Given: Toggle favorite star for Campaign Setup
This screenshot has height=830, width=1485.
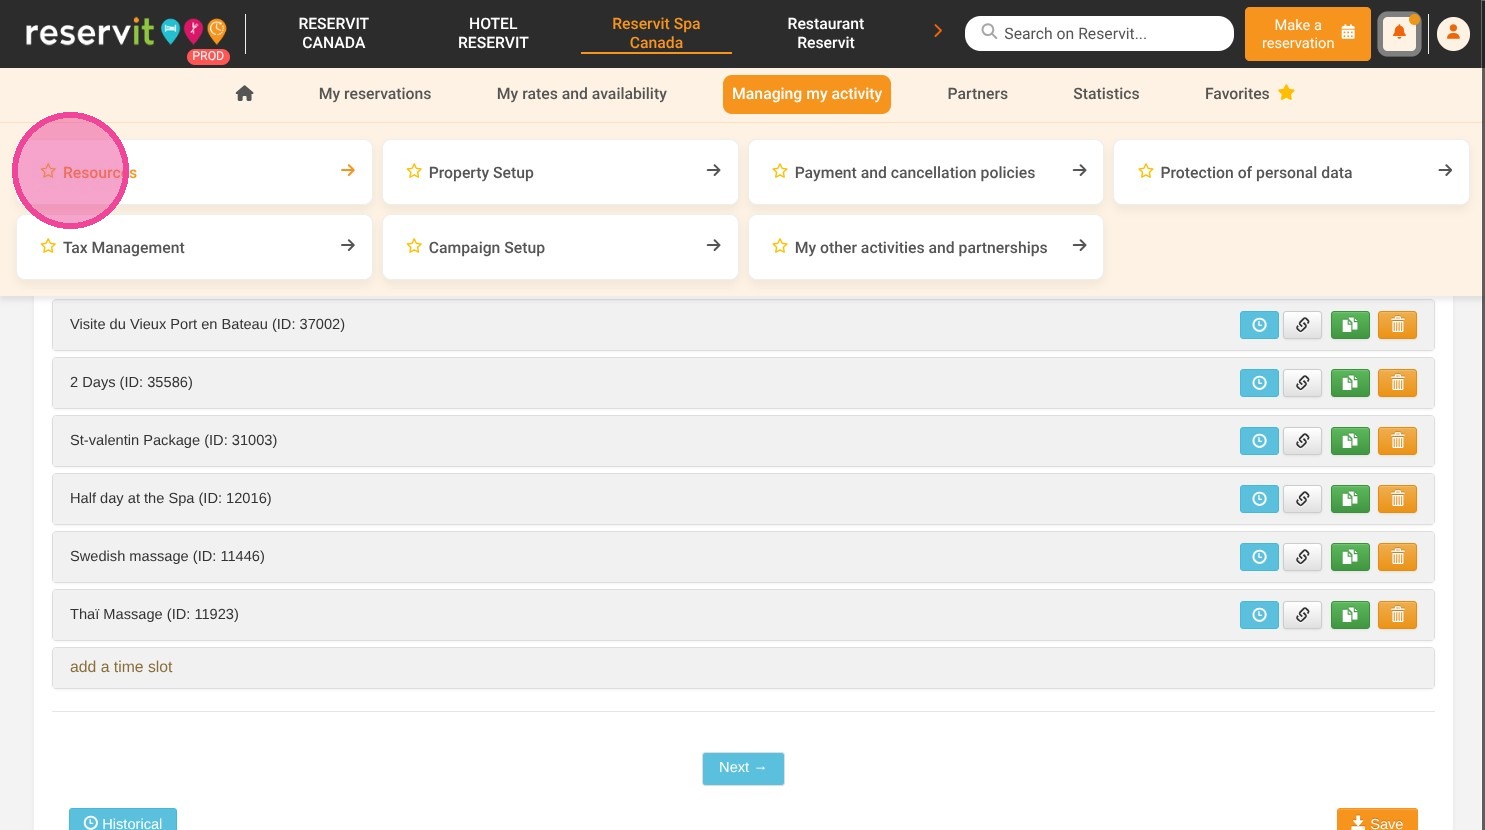Looking at the screenshot, I should [414, 247].
